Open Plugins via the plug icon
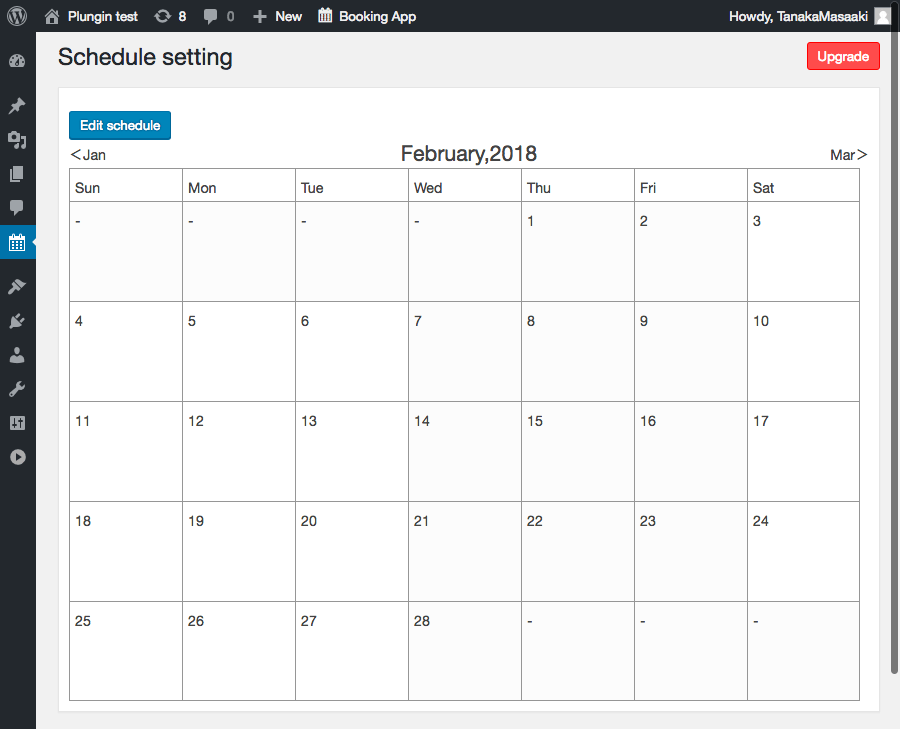 (x=17, y=321)
